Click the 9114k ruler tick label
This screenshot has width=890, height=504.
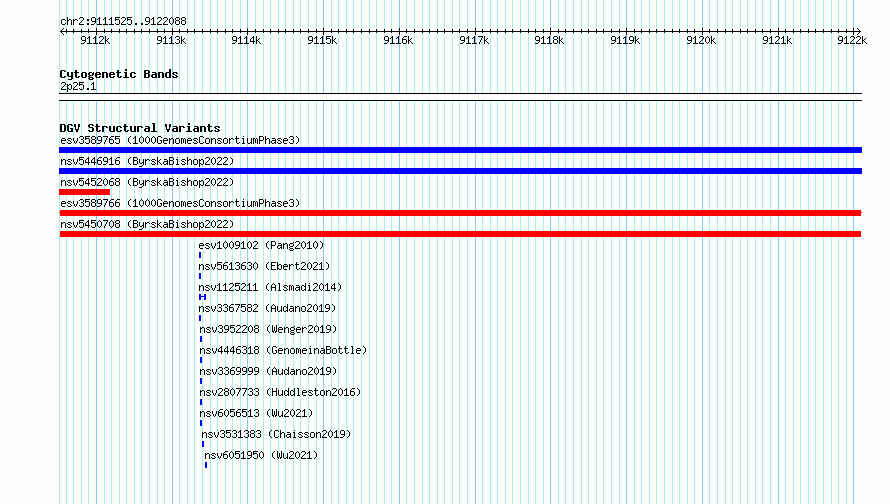tap(246, 40)
